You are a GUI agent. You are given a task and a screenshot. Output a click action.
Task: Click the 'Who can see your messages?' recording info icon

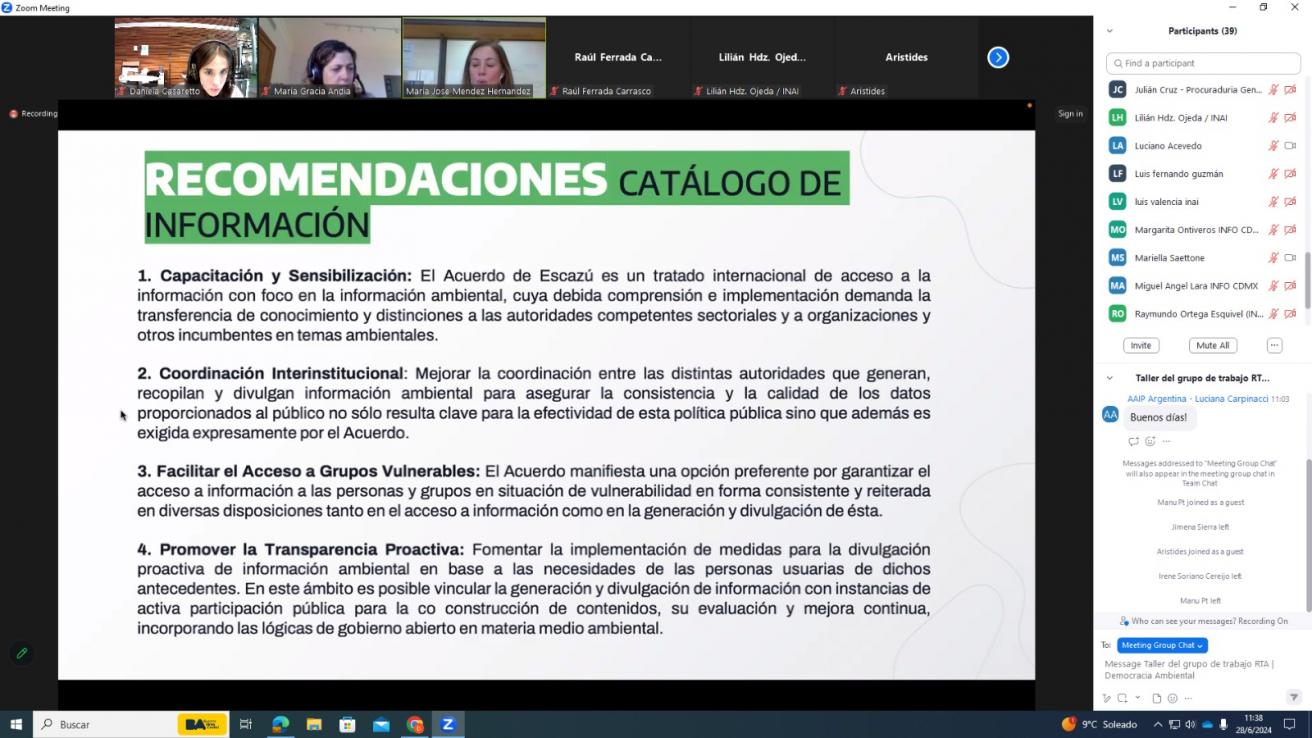[1123, 620]
